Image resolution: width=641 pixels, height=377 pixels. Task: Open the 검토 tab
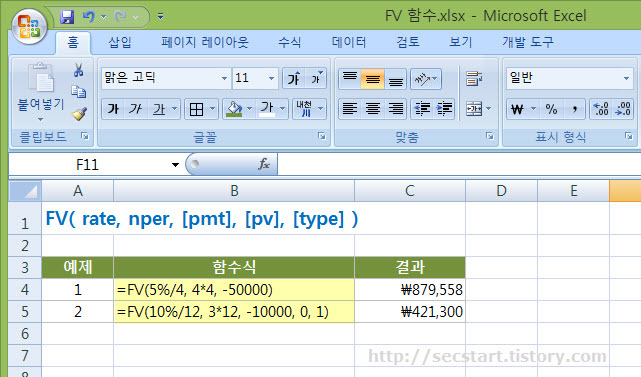pos(408,42)
